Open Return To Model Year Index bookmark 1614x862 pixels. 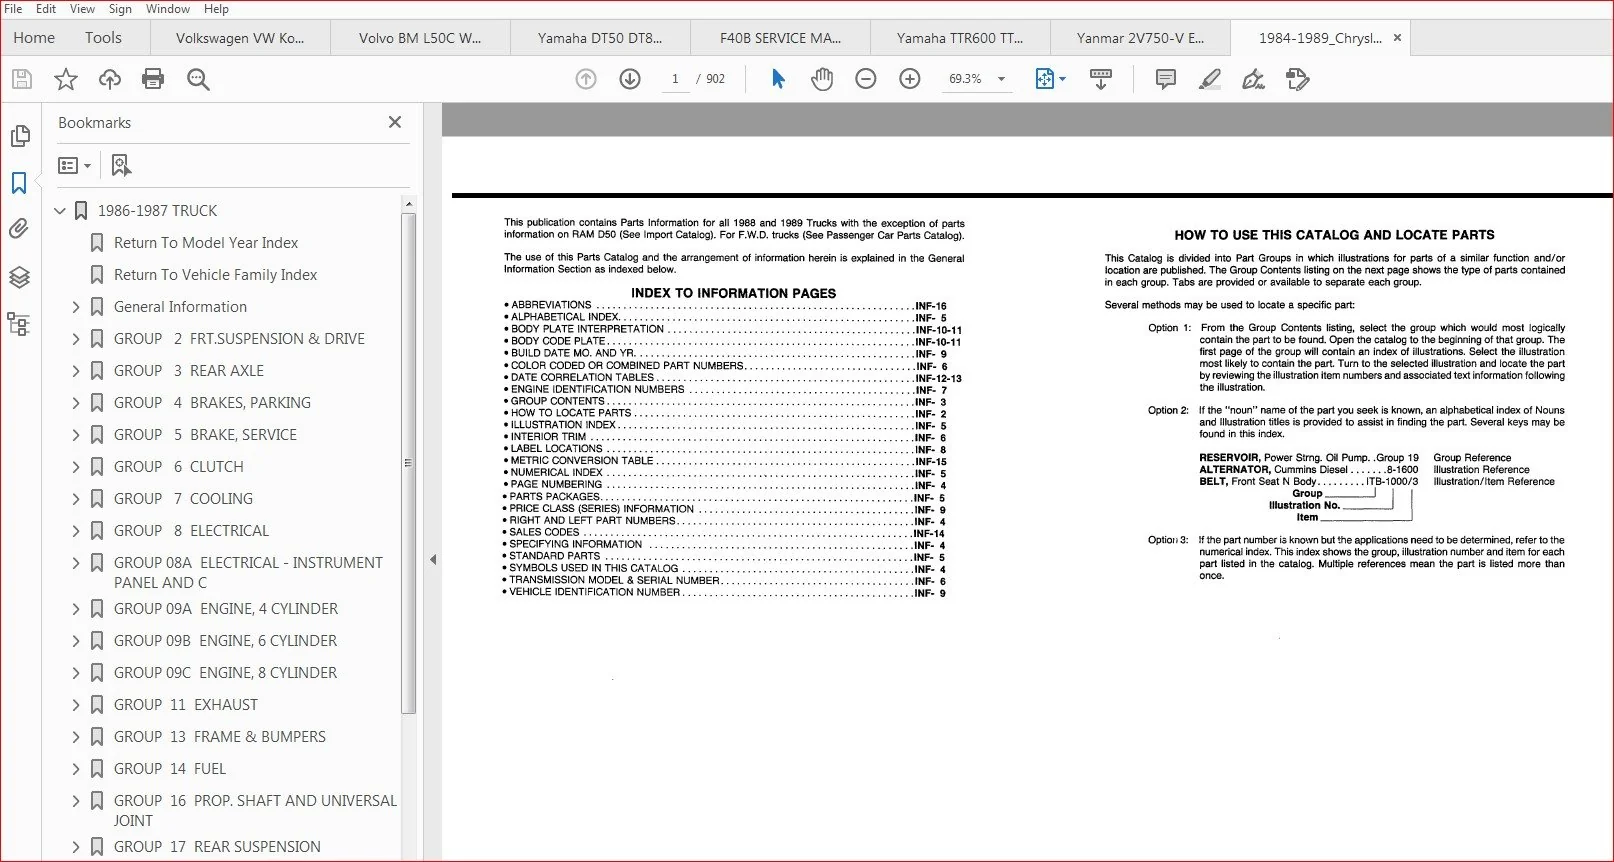(206, 243)
